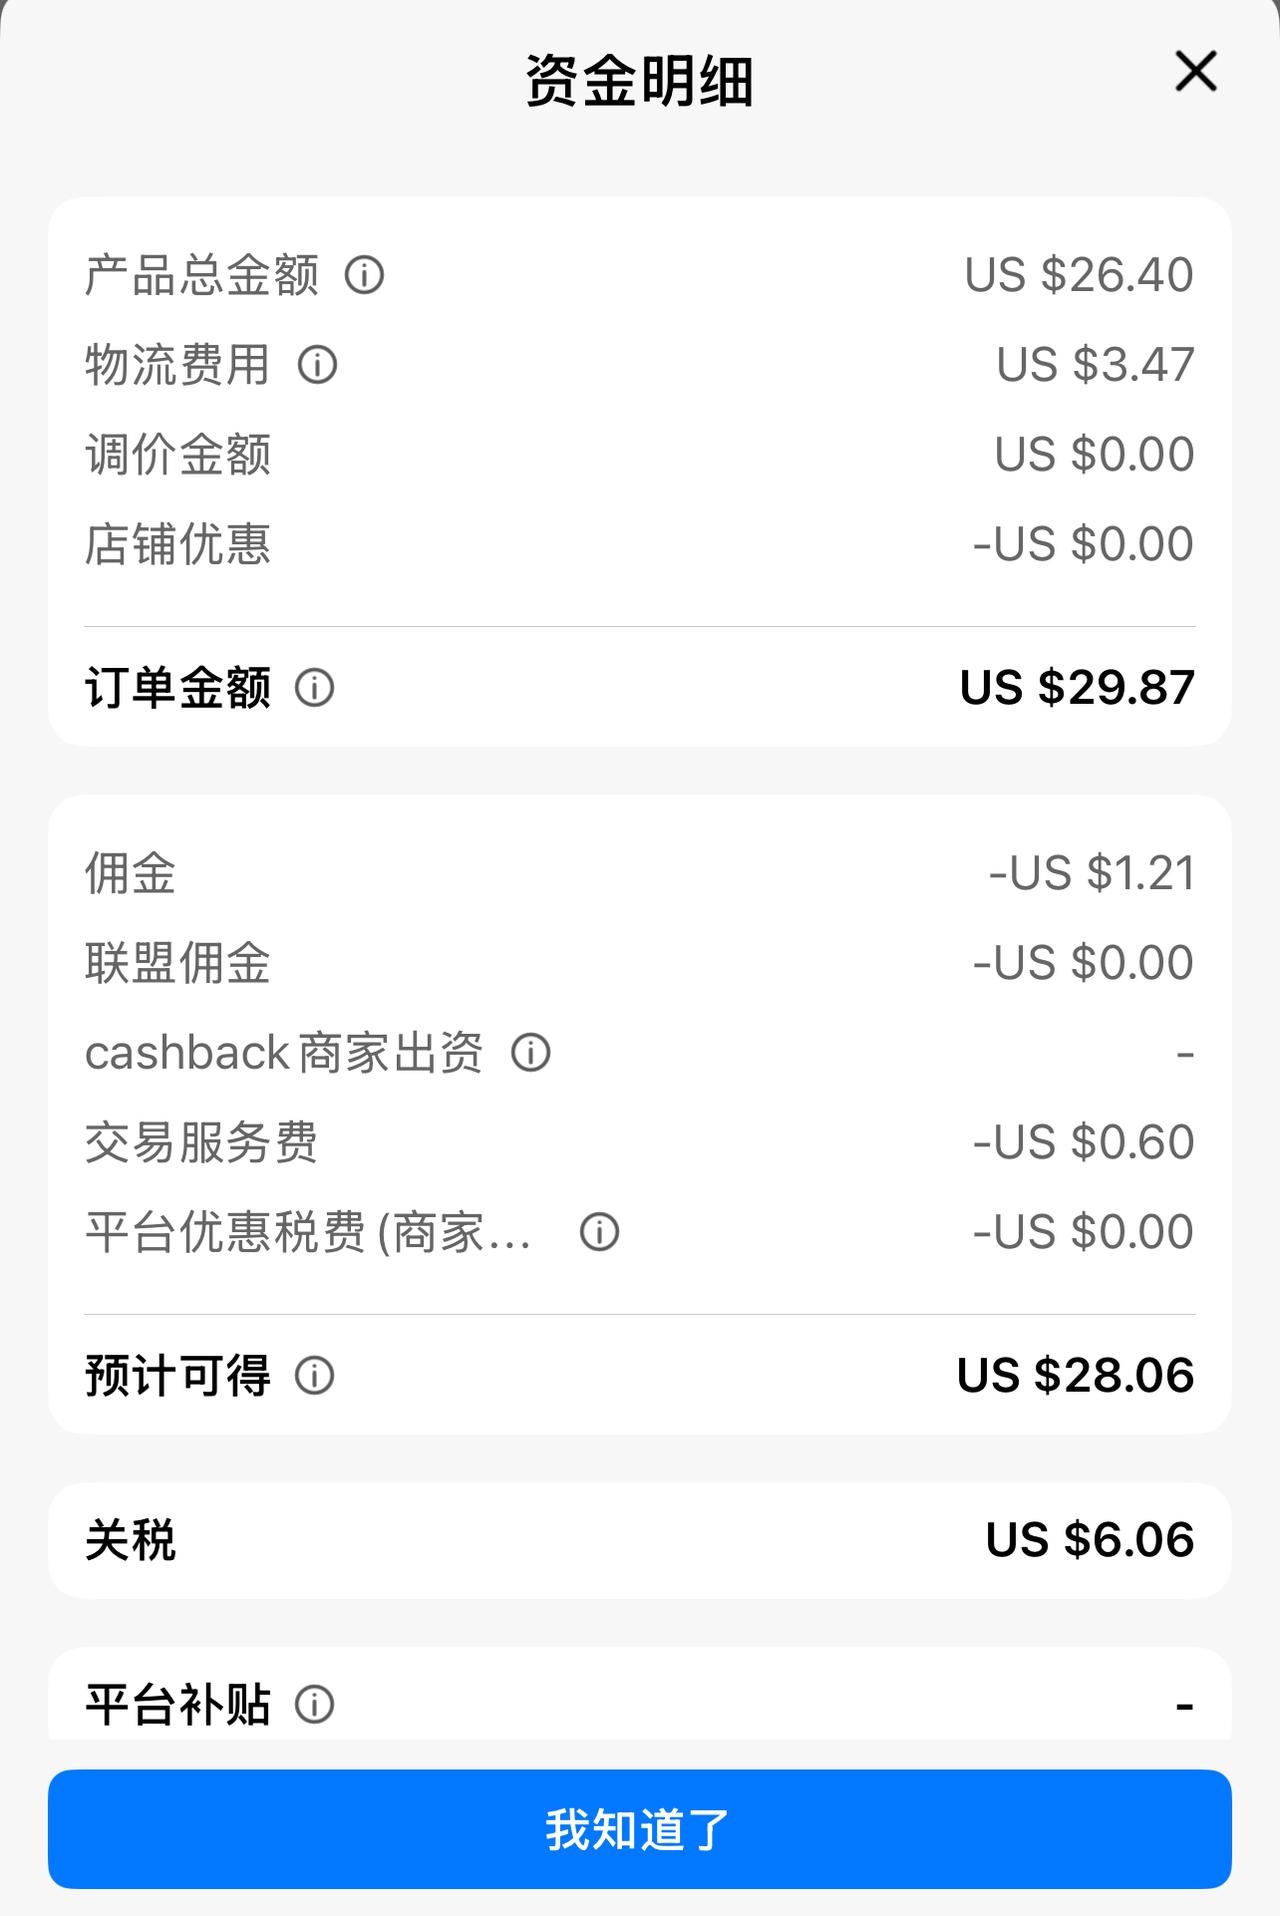Select the US $28.06 estimated earnings value
This screenshot has height=1916, width=1280.
coord(1075,1376)
